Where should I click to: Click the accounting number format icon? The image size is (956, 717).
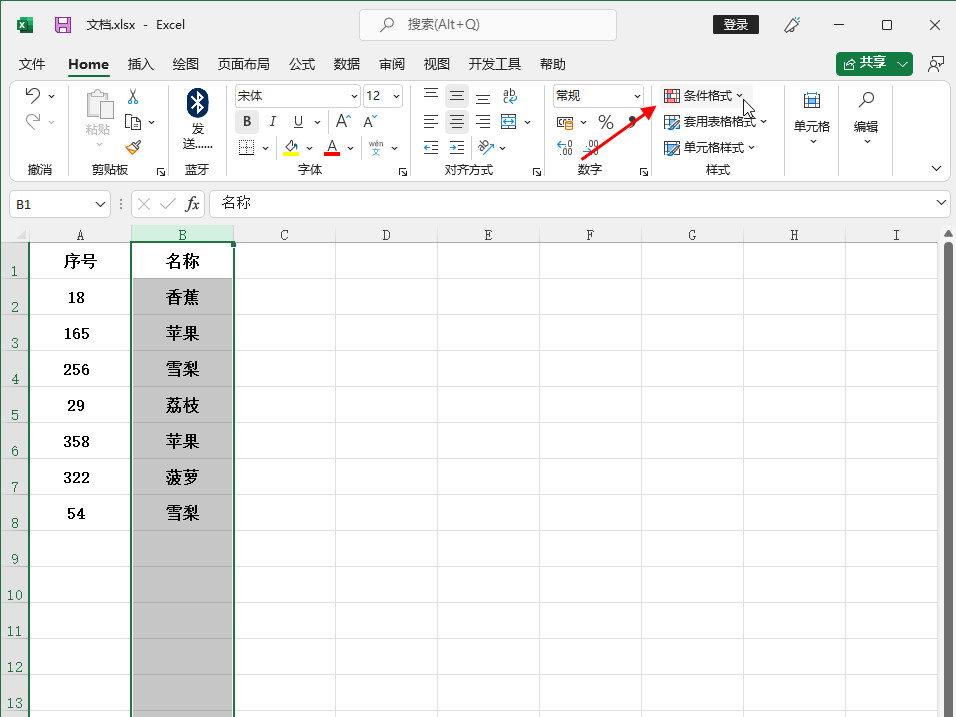(565, 122)
